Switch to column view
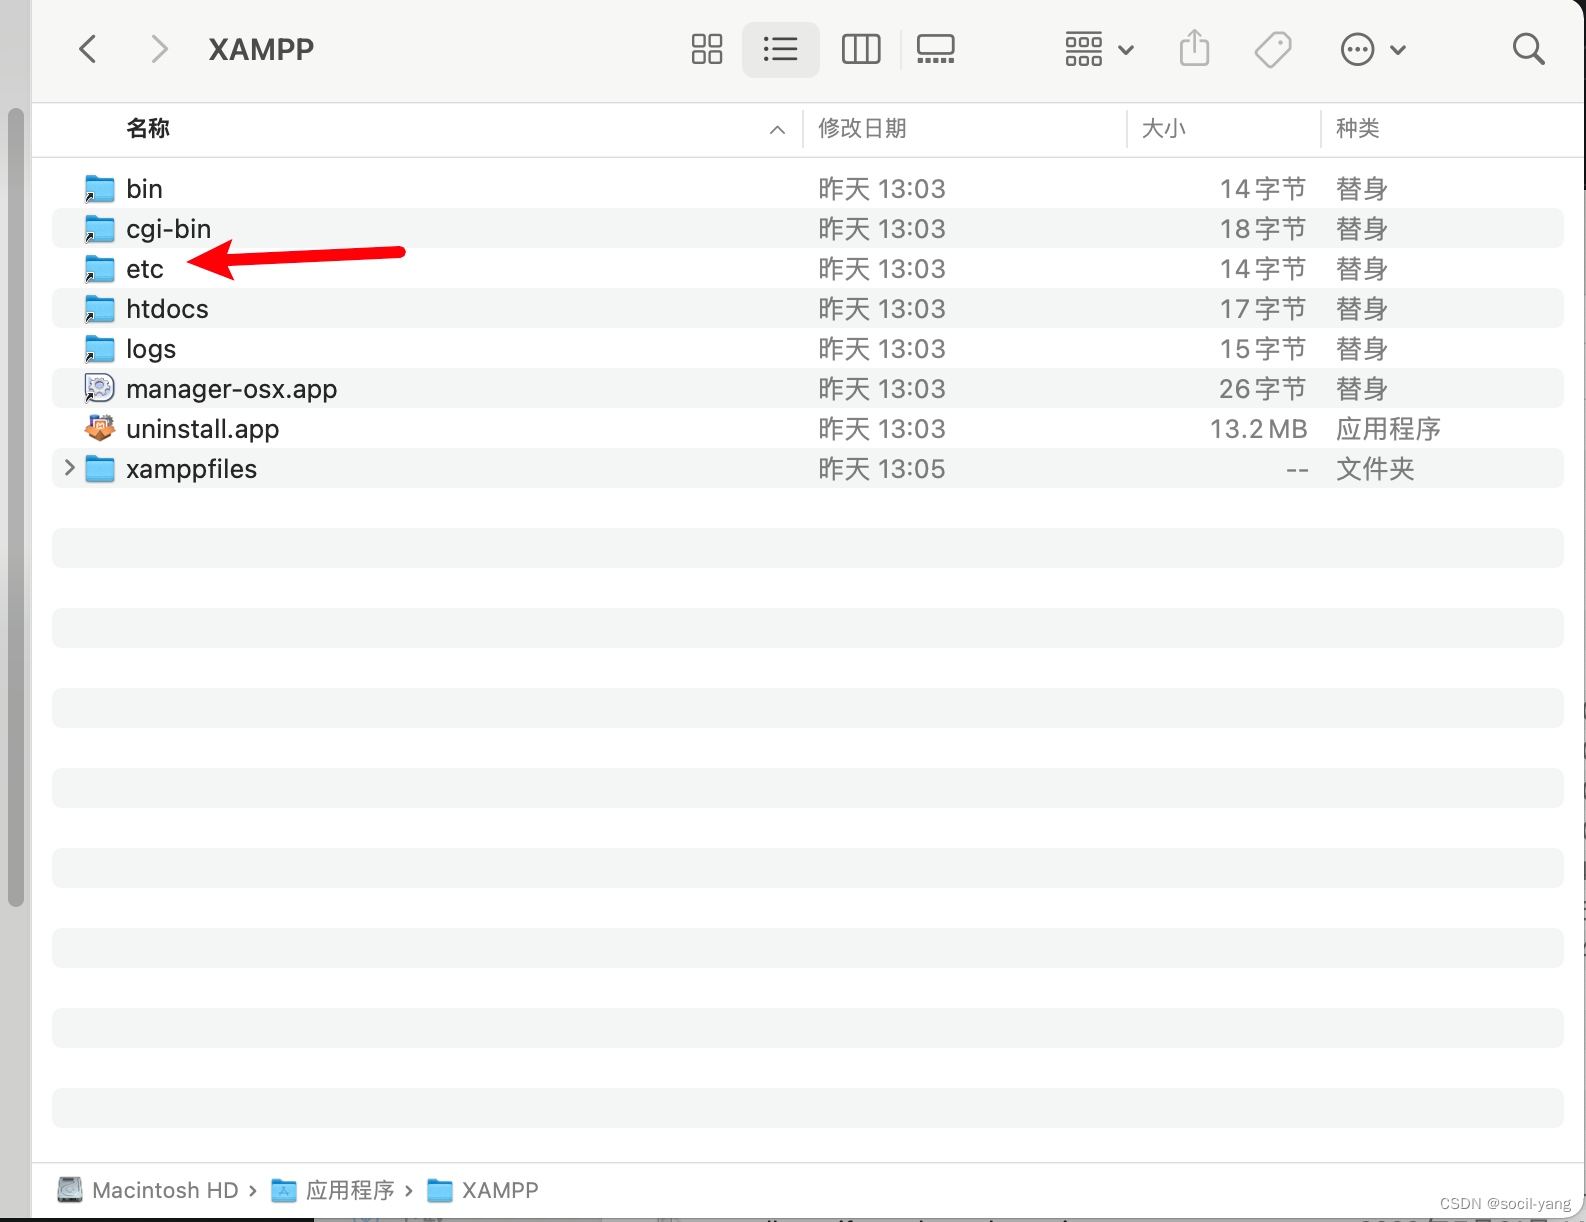The width and height of the screenshot is (1586, 1222). pos(861,49)
